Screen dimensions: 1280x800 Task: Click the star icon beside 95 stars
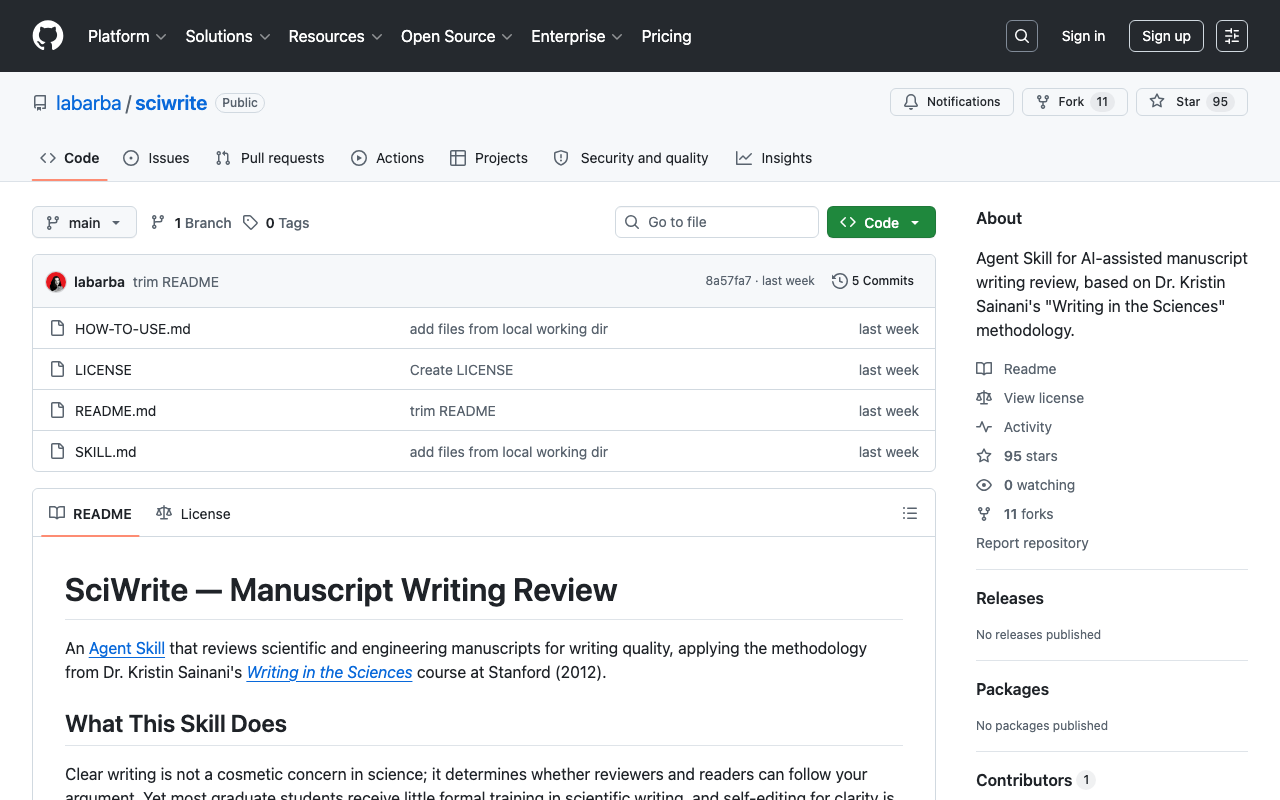984,456
